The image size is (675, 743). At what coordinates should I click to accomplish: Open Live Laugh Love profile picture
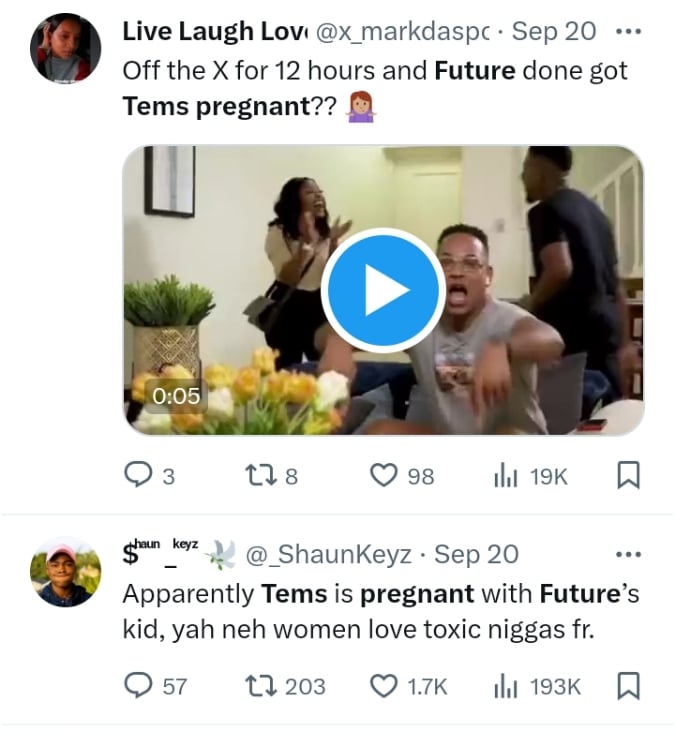coord(67,48)
